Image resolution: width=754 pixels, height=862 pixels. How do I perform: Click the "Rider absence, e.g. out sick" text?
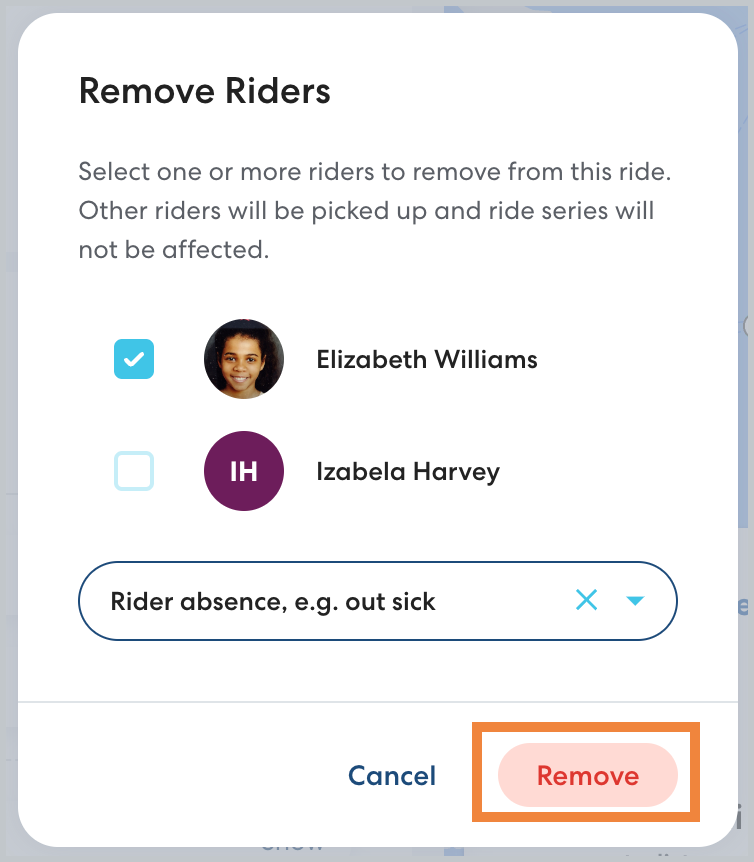pos(273,601)
